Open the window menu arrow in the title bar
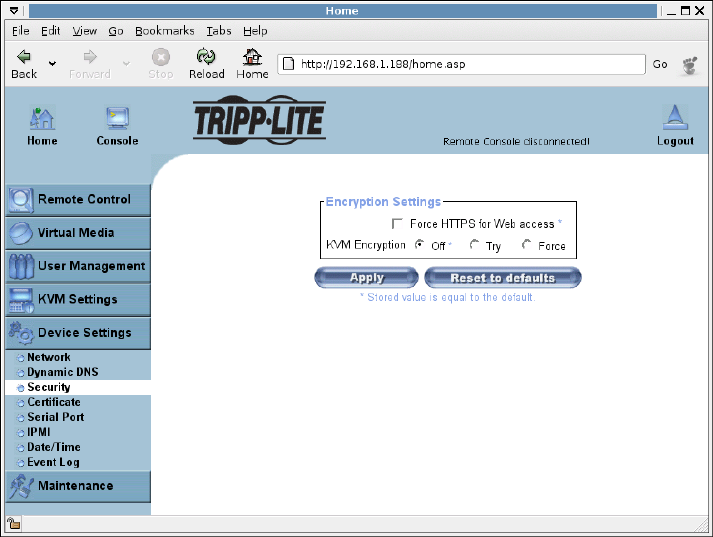Image resolution: width=713 pixels, height=537 pixels. click(x=14, y=10)
